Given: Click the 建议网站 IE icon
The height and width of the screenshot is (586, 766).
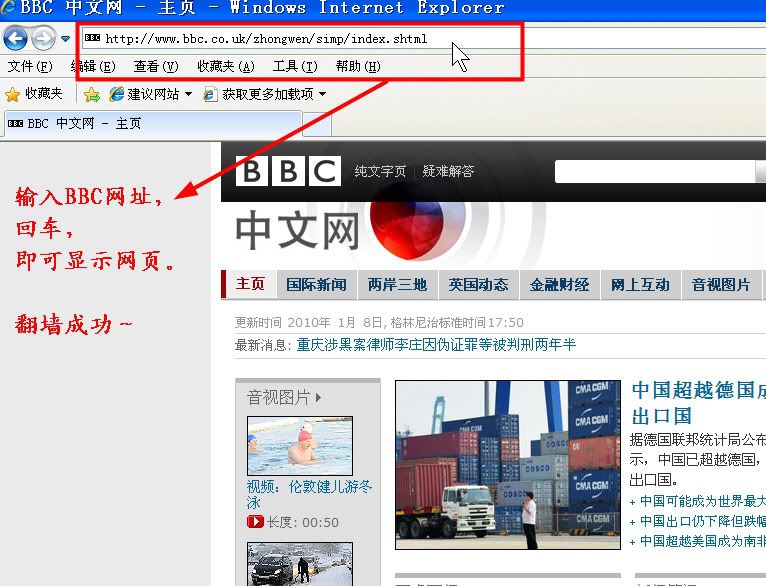Looking at the screenshot, I should point(117,94).
